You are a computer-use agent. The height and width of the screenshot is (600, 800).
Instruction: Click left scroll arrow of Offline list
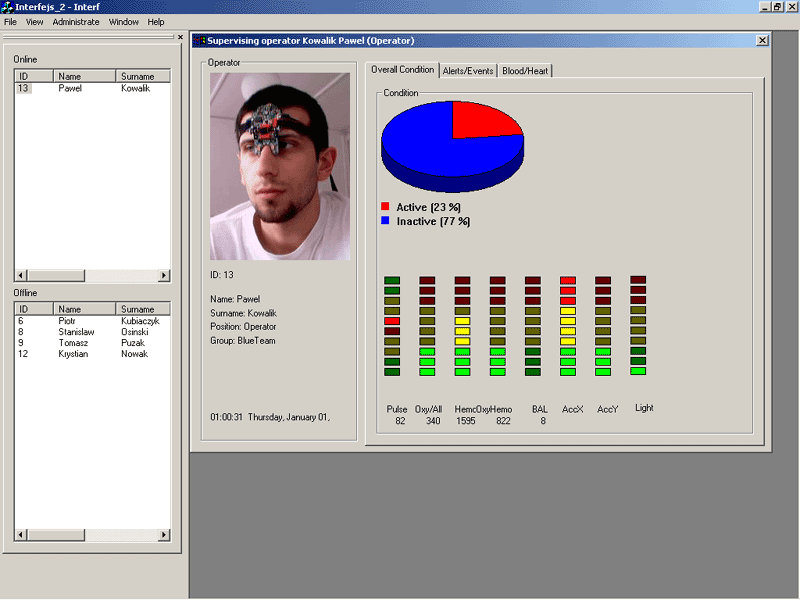pos(21,535)
